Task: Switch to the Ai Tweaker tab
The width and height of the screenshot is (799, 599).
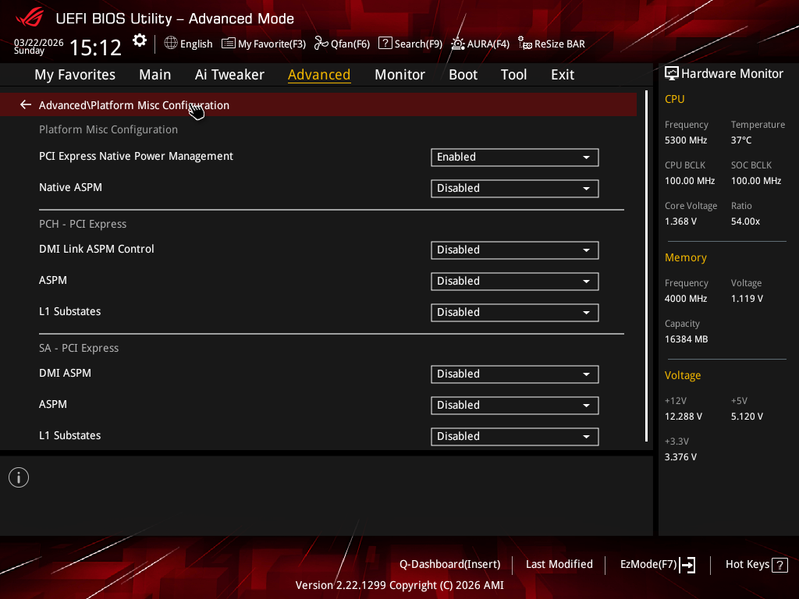Action: click(229, 75)
